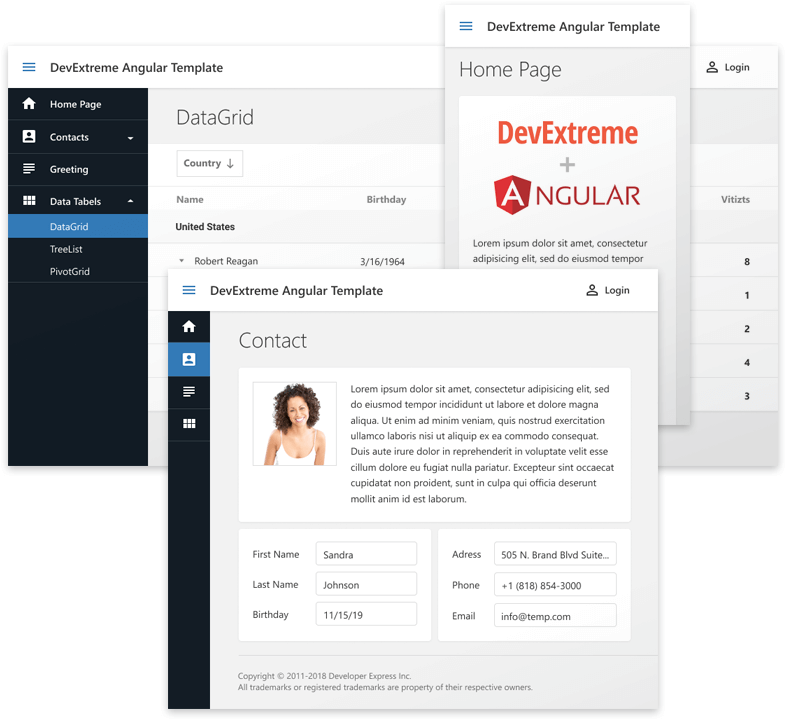Click the Greeting lines icon in DataGrid sidebar
Screen dimensions: 790x720
click(29, 168)
